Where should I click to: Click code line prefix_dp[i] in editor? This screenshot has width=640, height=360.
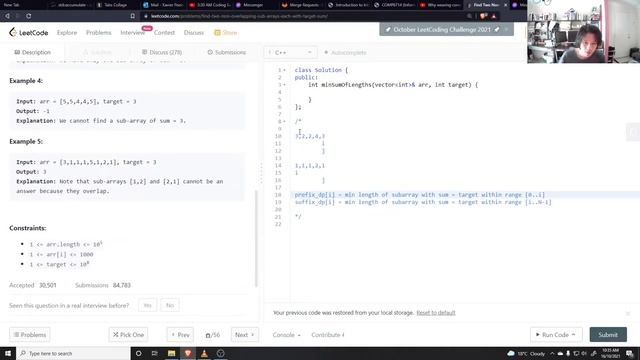click(x=420, y=195)
